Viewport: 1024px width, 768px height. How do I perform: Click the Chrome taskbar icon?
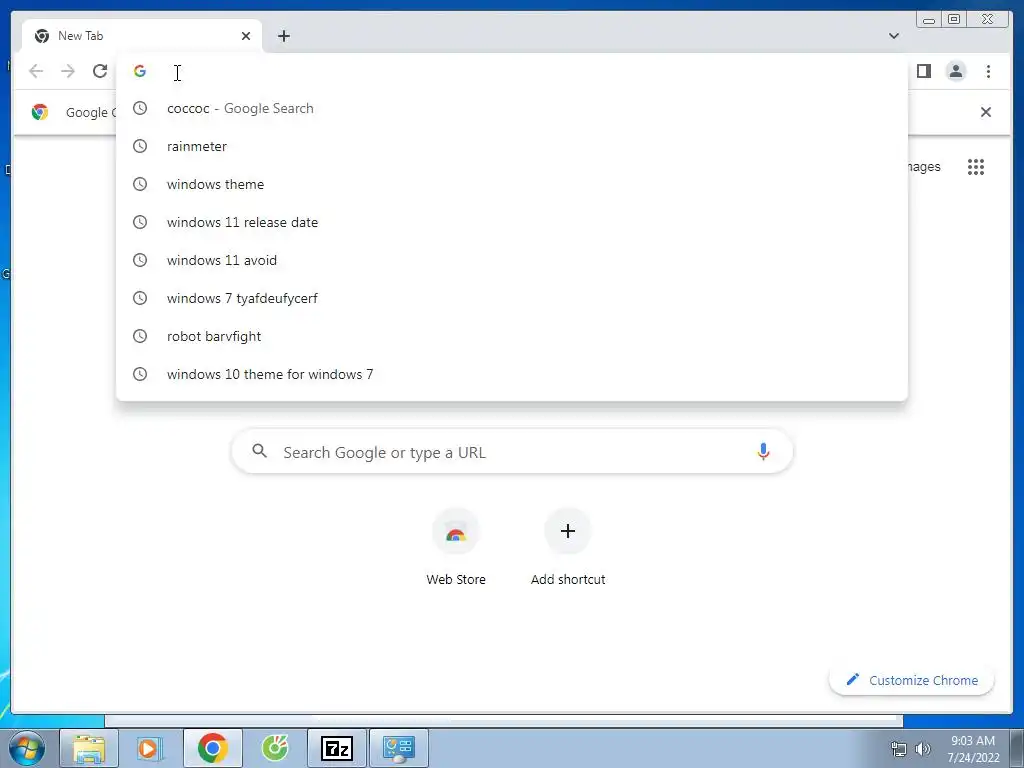pyautogui.click(x=212, y=748)
